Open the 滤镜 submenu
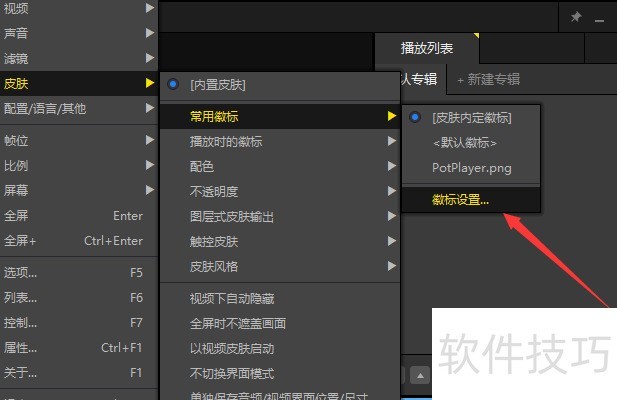The image size is (617, 400). [x=79, y=58]
